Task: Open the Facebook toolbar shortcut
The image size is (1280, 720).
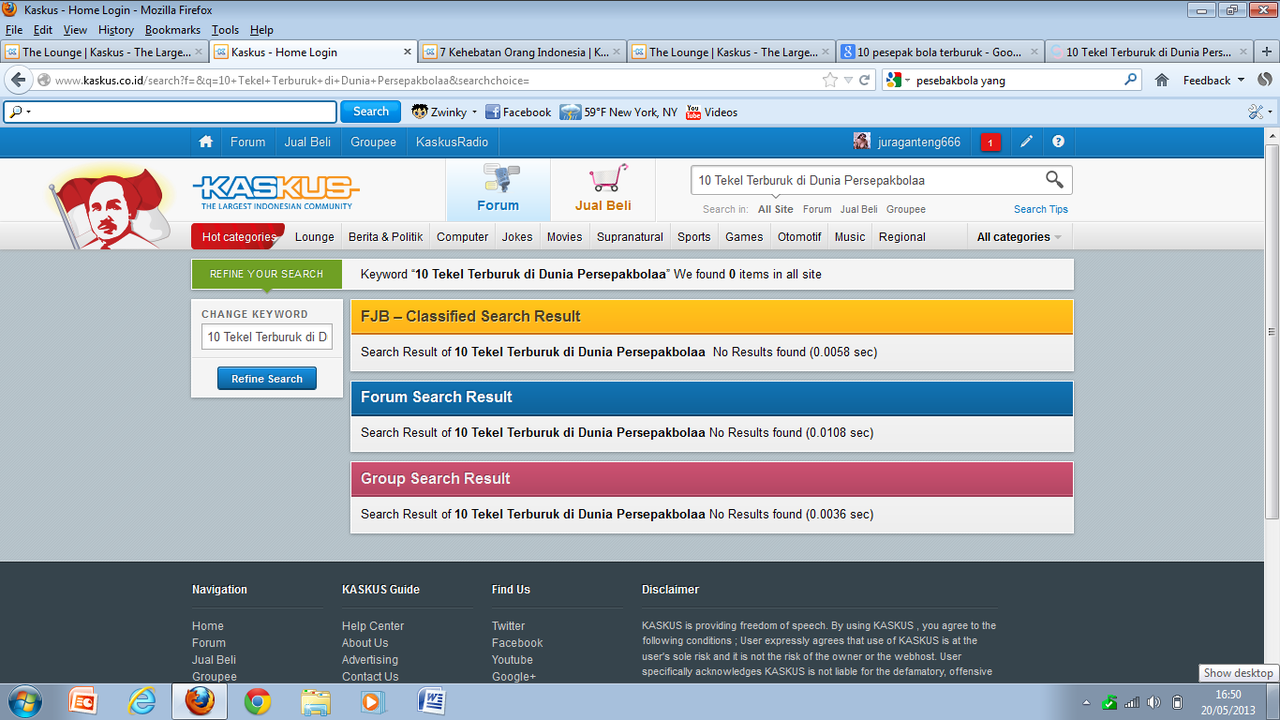Action: point(518,112)
